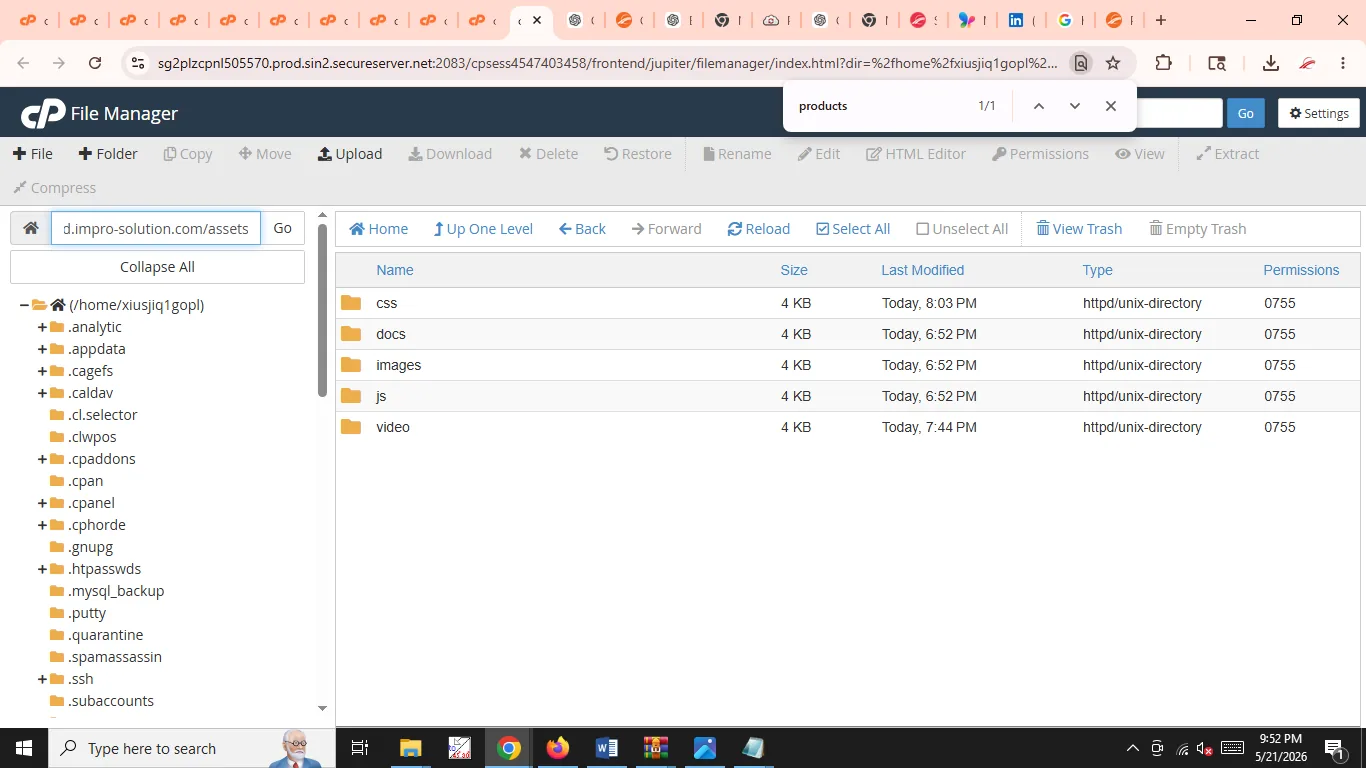1366x768 pixels.
Task: Click Empty Trash
Action: (1198, 229)
